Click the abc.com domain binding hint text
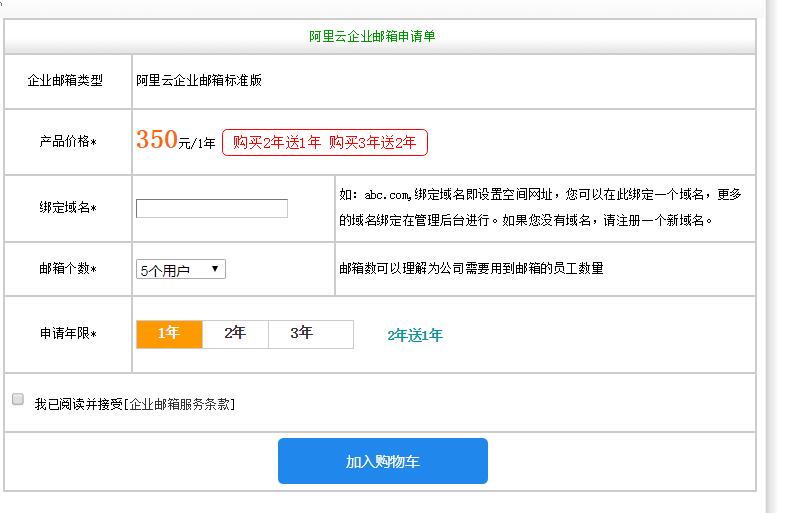 pyautogui.click(x=540, y=208)
